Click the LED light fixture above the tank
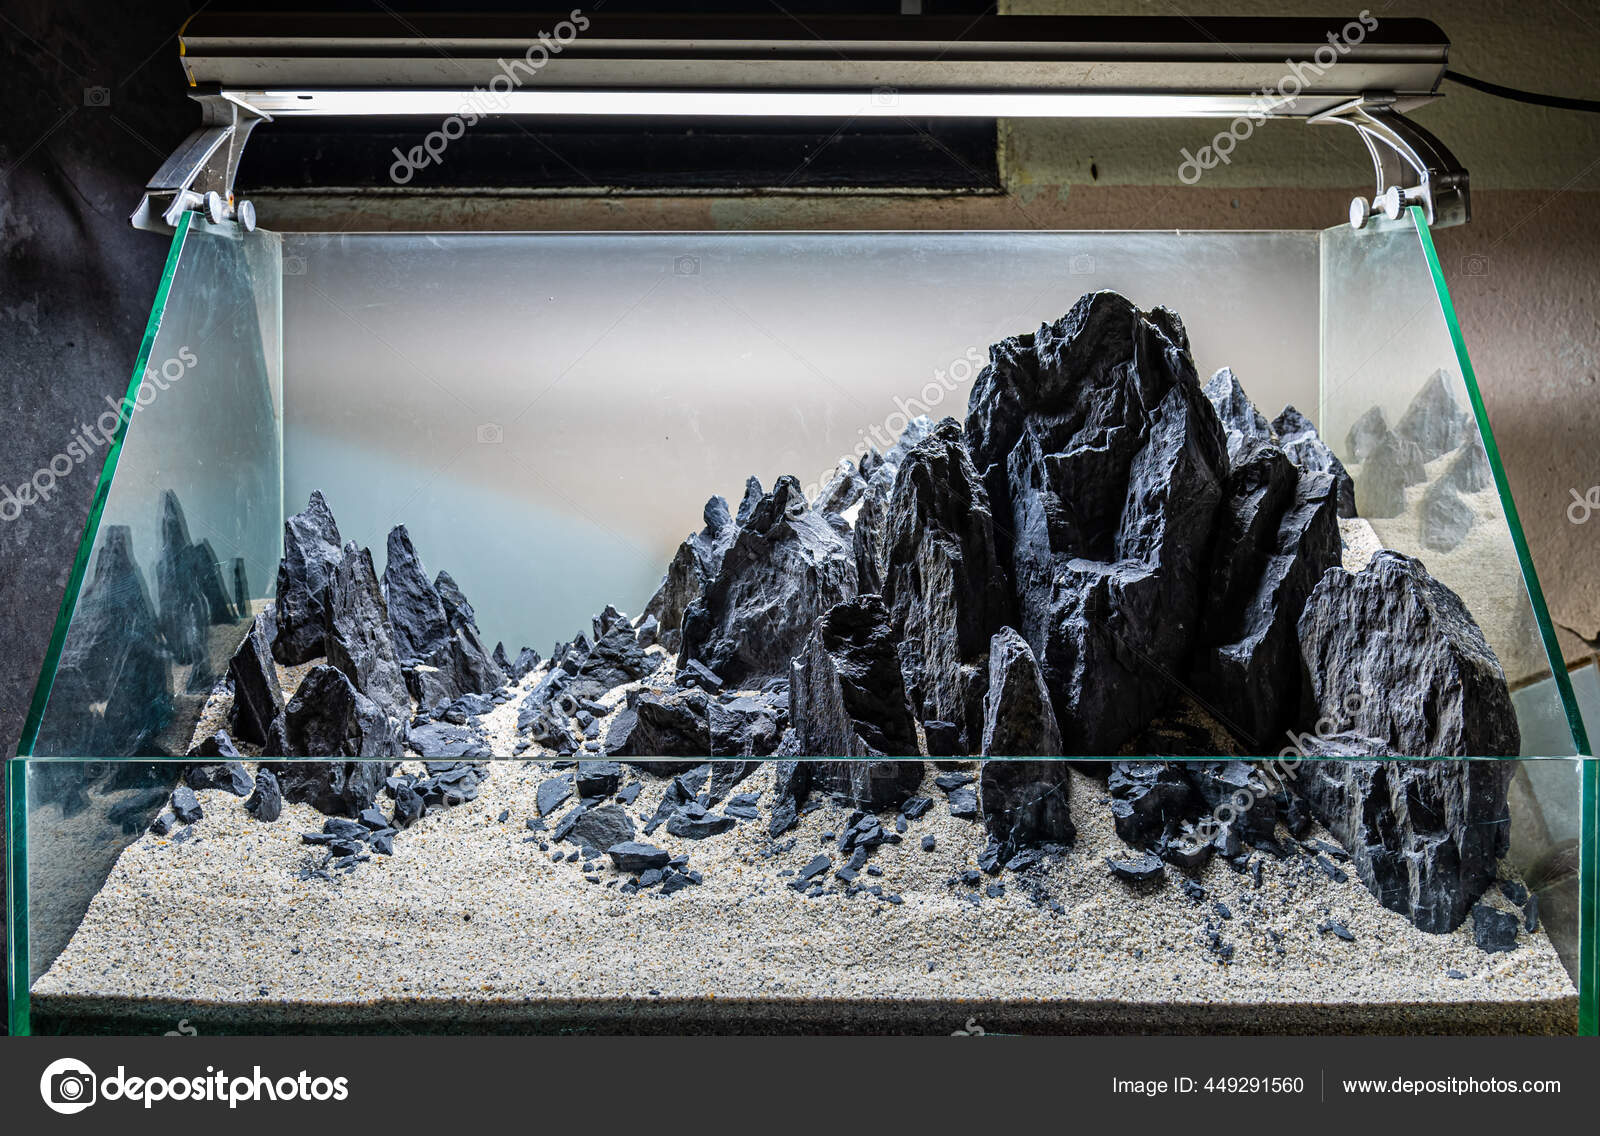The height and width of the screenshot is (1136, 1600). 800,95
